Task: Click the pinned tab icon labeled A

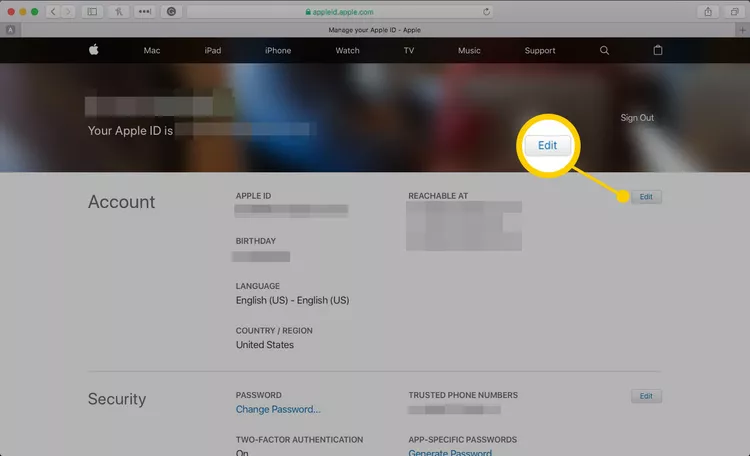Action: (x=11, y=30)
